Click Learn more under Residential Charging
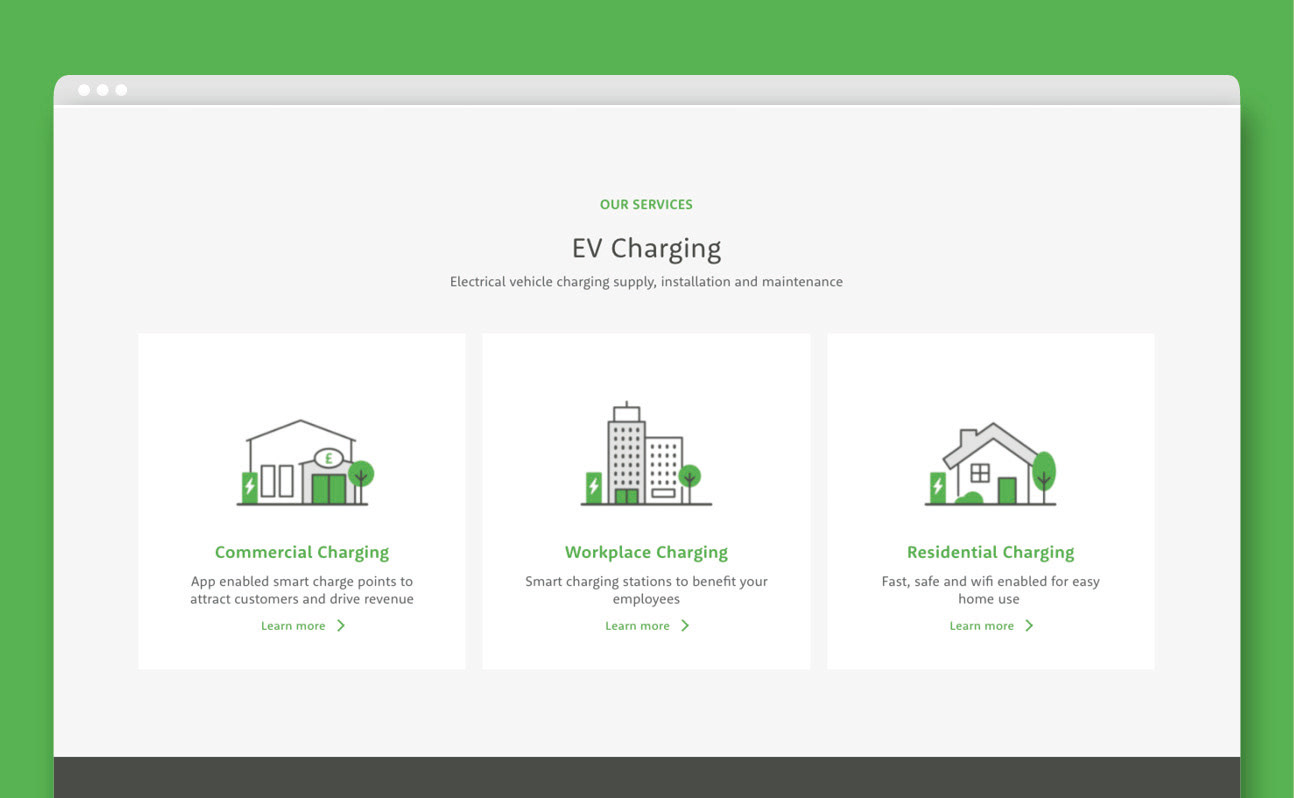The width and height of the screenshot is (1294, 798). (x=981, y=626)
